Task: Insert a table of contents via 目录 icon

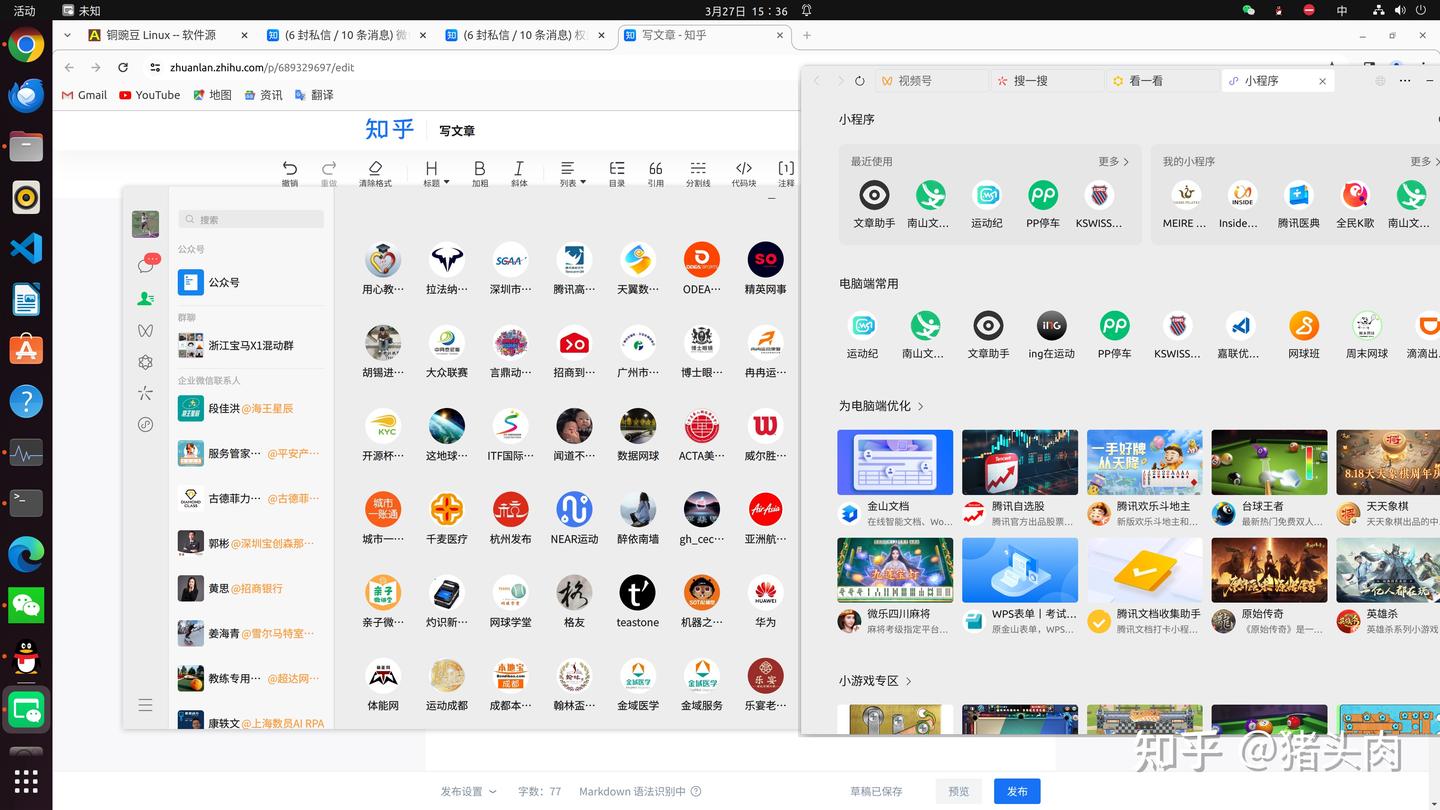Action: click(617, 169)
